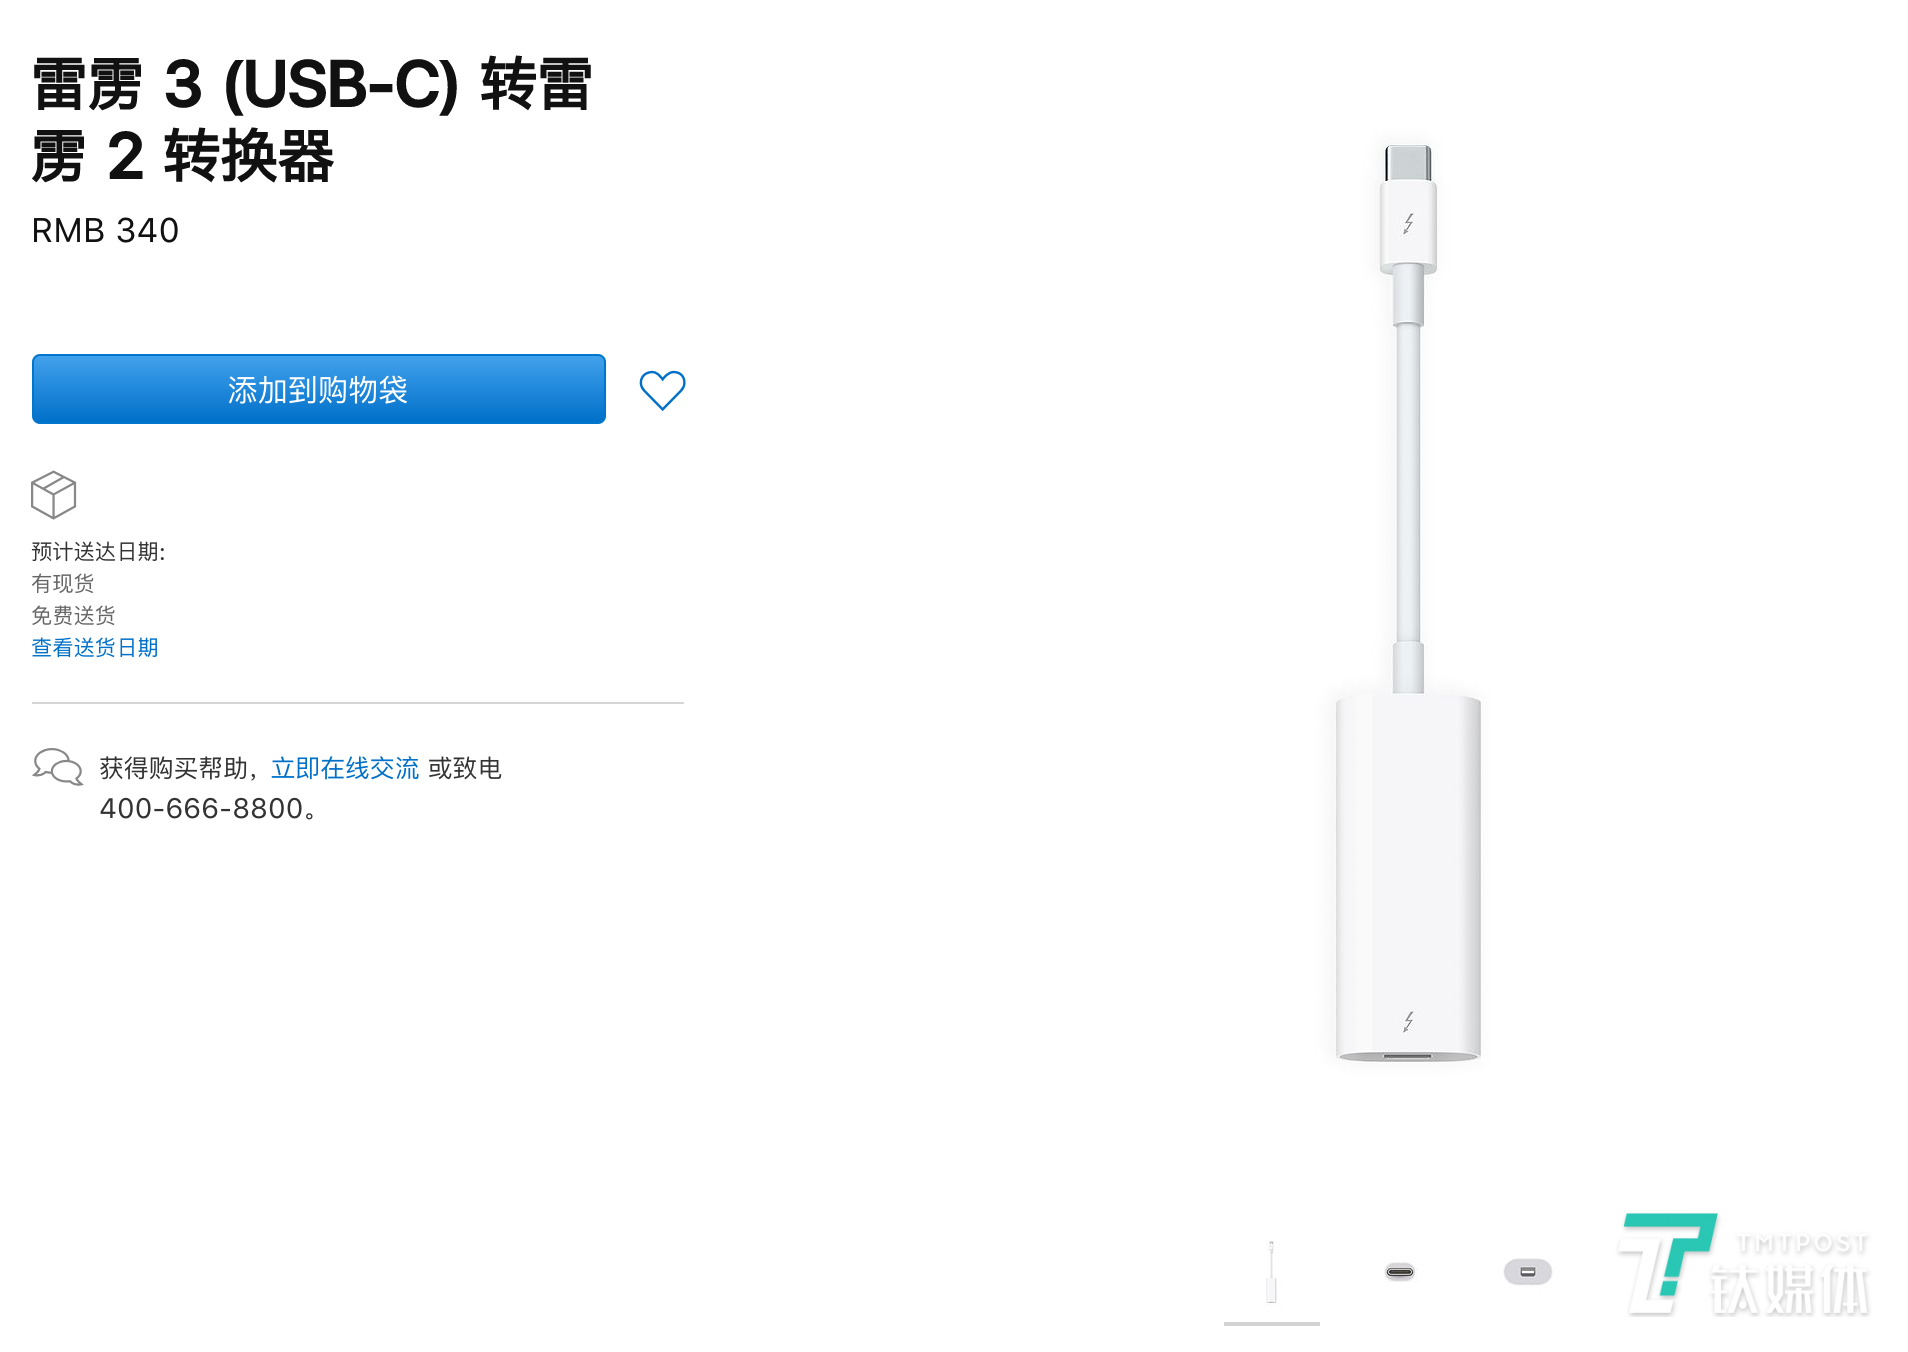
Task: Click the 添加到购物袋 add-to-bag button
Action: point(318,390)
